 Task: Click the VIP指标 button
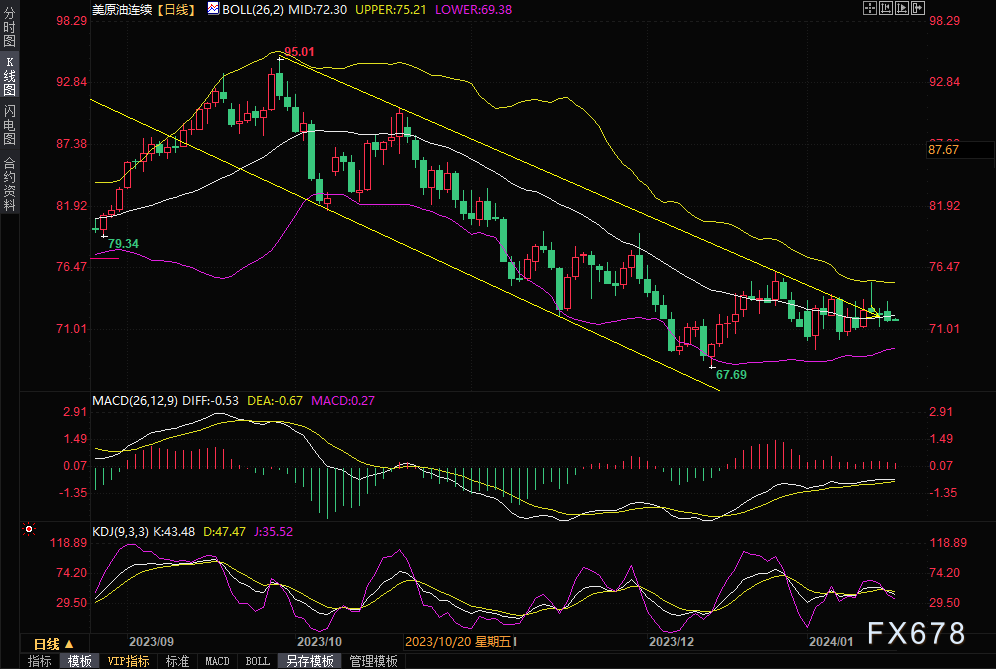128,661
